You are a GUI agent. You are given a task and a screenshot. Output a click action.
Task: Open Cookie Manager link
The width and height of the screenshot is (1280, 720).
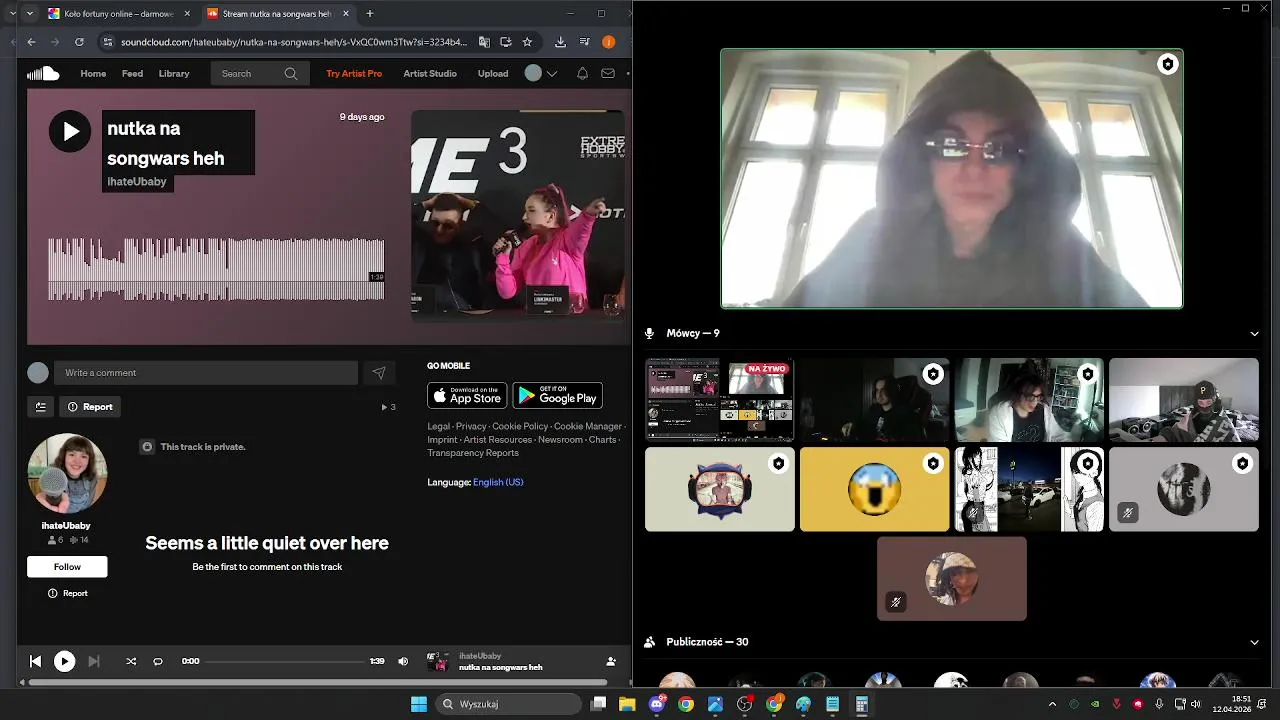[588, 426]
